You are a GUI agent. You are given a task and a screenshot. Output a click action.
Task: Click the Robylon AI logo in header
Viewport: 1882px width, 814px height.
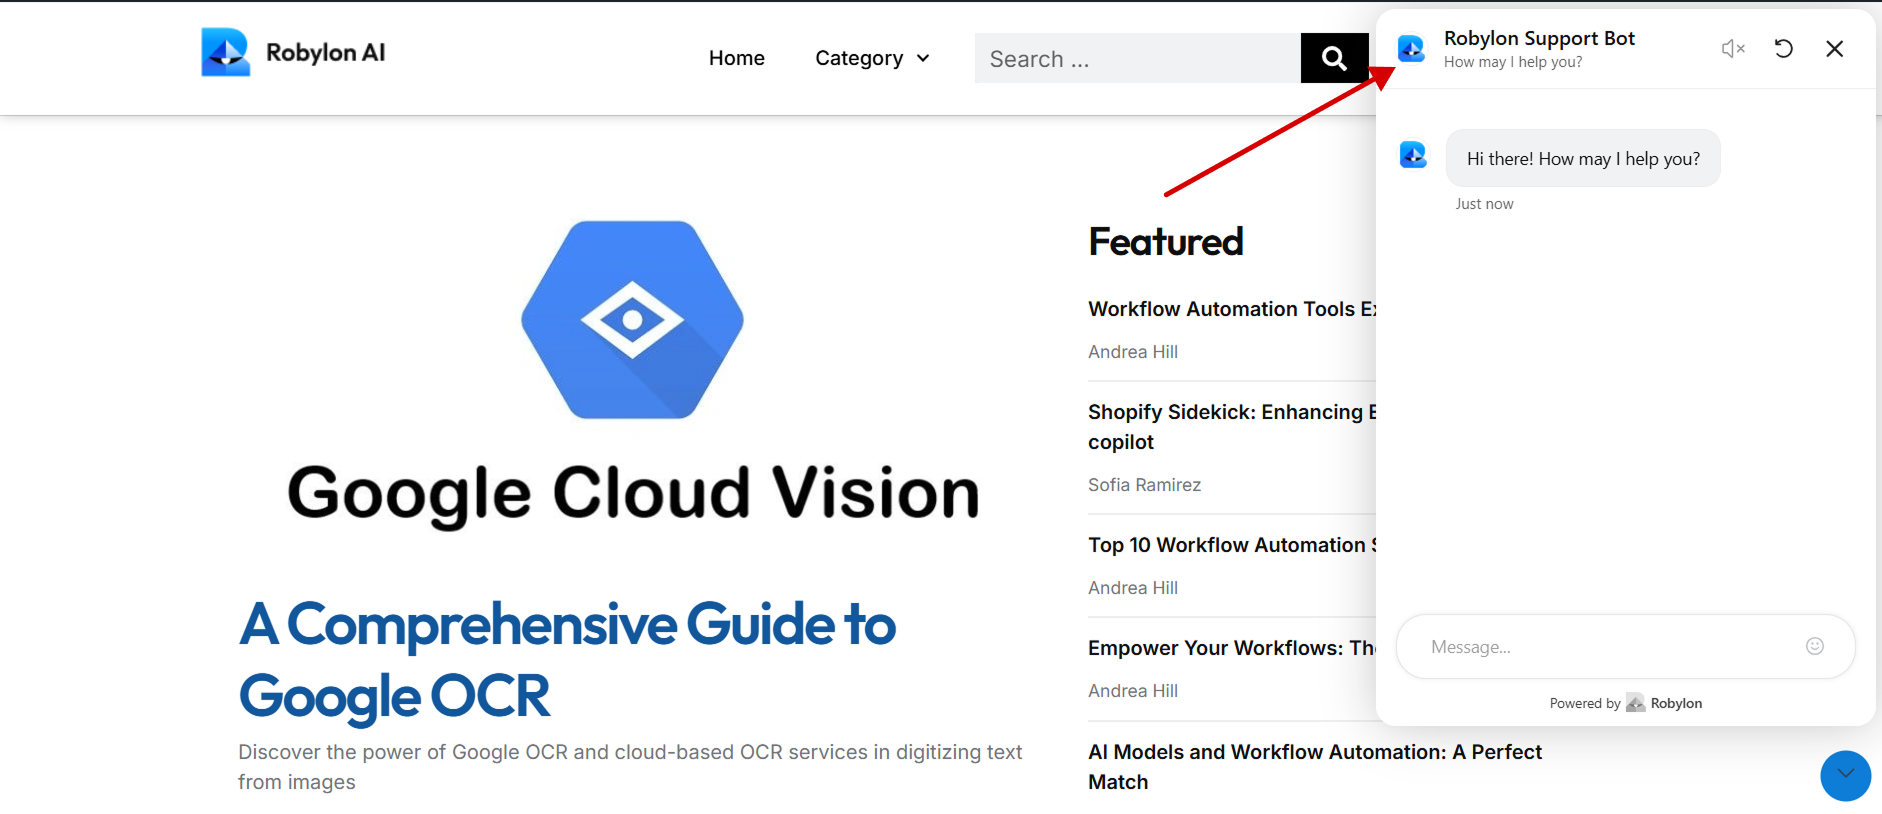tap(293, 52)
